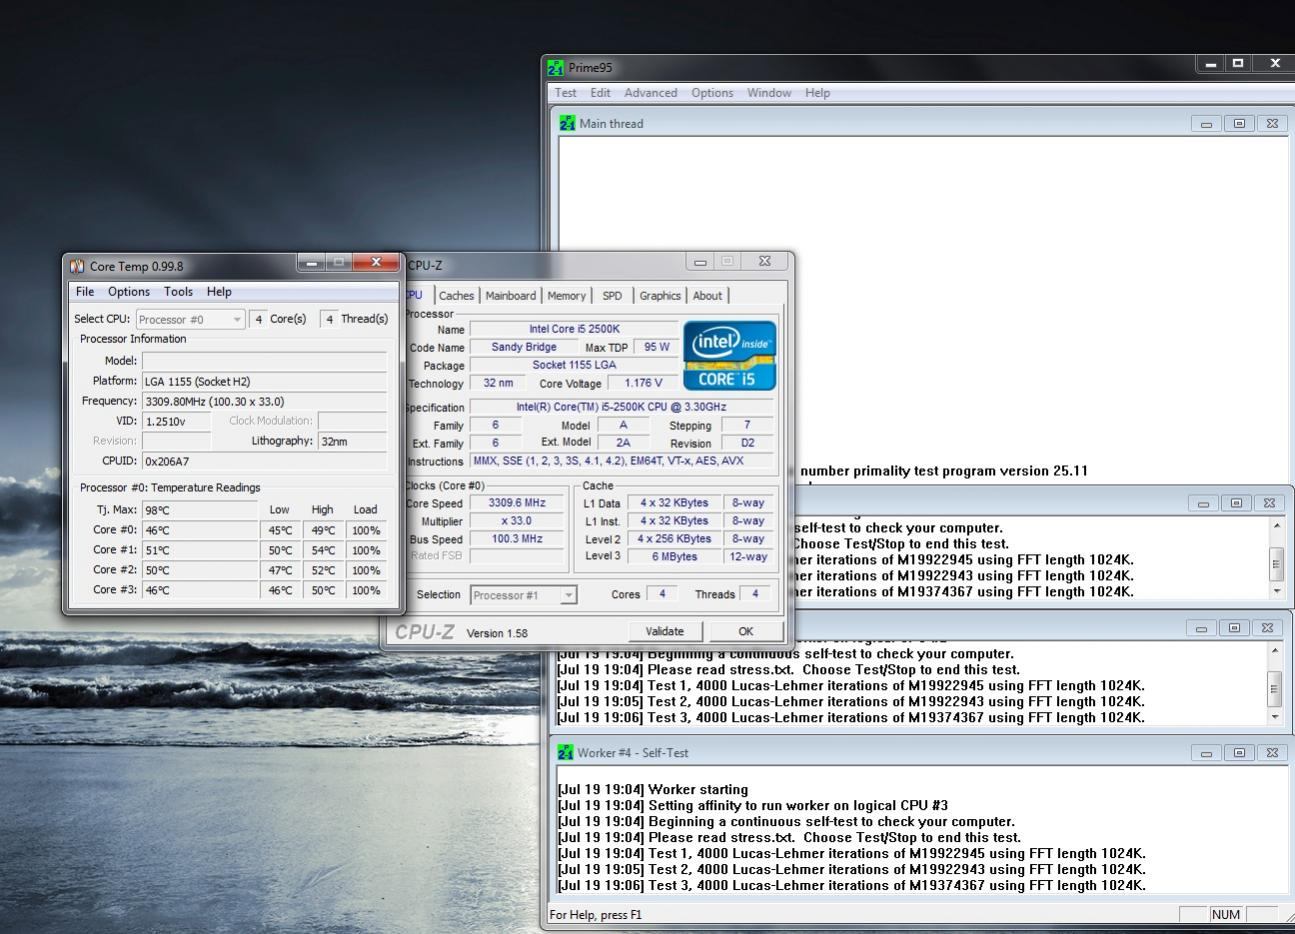Viewport: 1295px width, 934px height.
Task: Open the File menu in Core Temp
Action: click(85, 292)
